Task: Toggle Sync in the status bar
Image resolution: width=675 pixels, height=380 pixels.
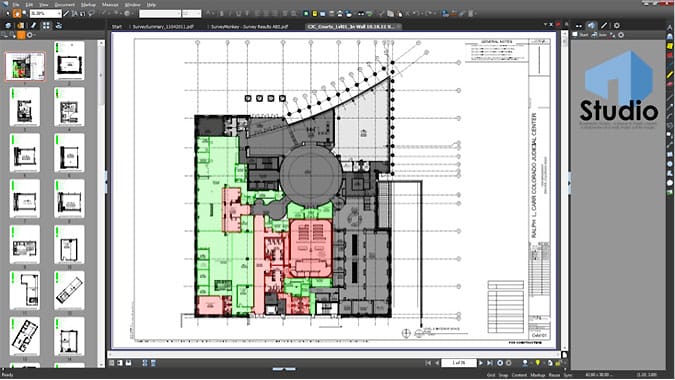Action: (x=567, y=375)
